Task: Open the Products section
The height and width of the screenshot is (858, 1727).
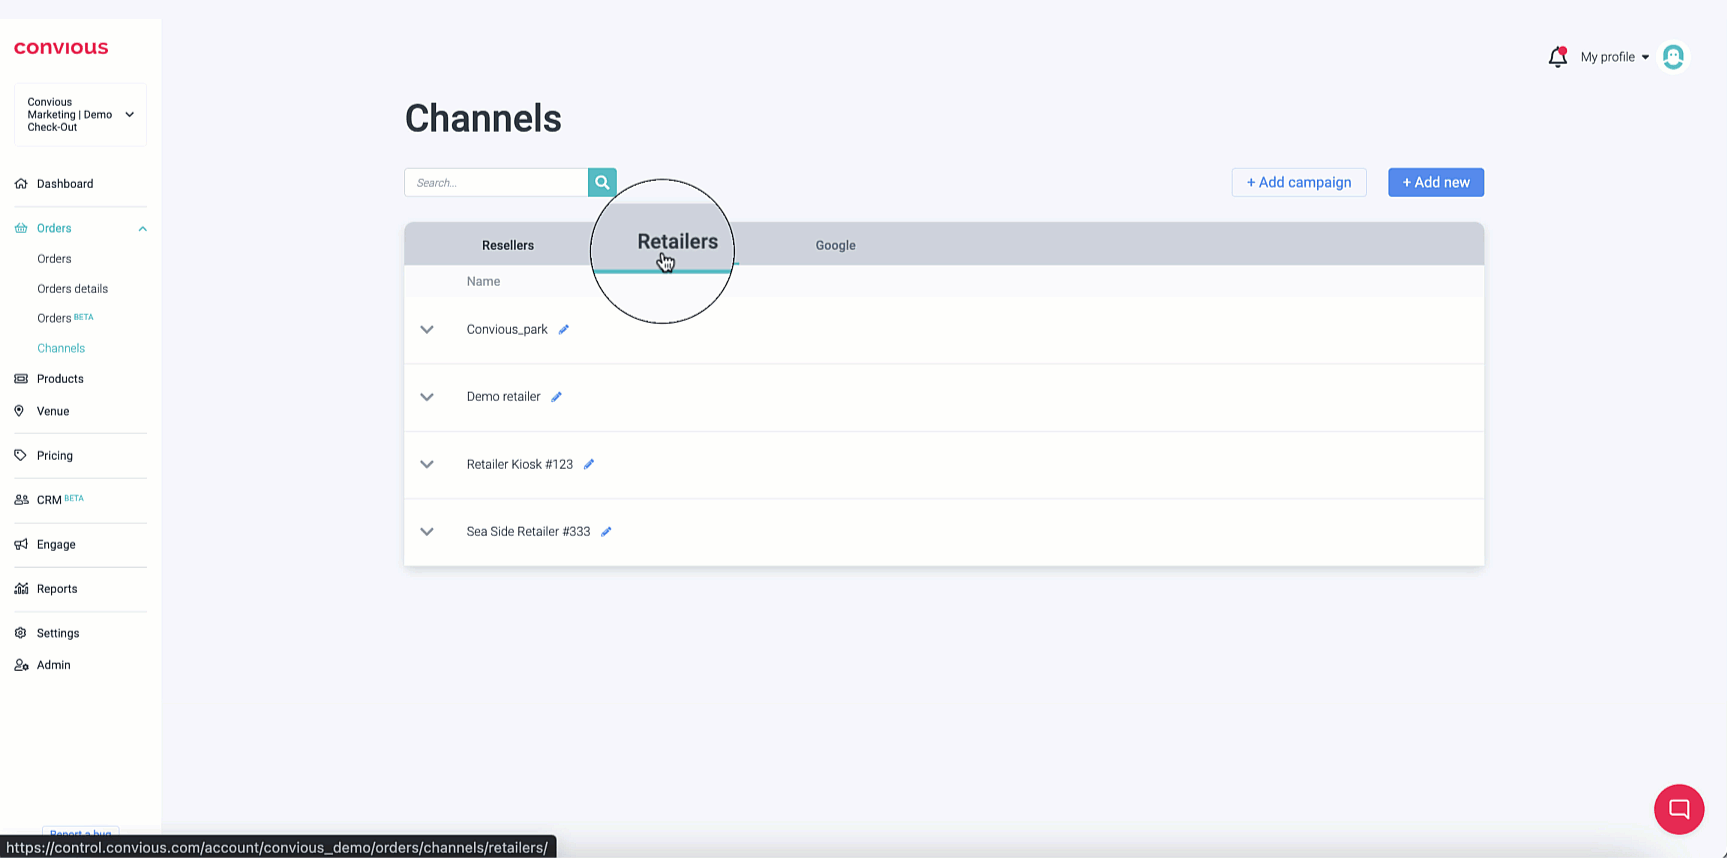Action: point(60,379)
